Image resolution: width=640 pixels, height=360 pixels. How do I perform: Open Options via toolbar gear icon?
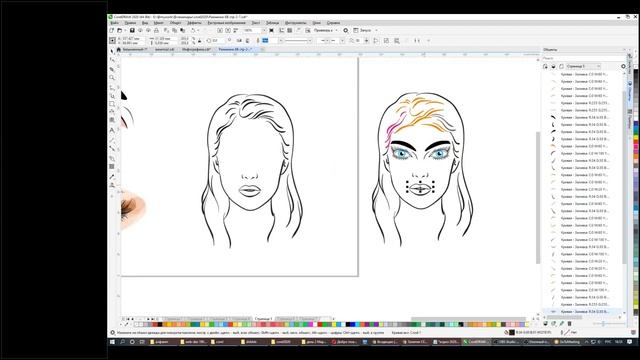click(346, 30)
